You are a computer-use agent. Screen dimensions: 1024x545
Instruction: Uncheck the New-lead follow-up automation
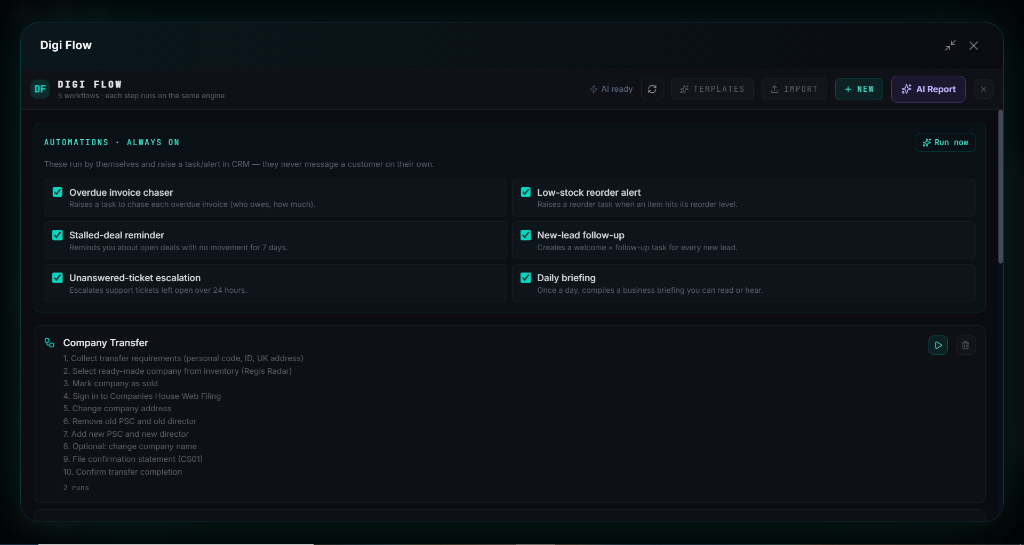click(526, 235)
